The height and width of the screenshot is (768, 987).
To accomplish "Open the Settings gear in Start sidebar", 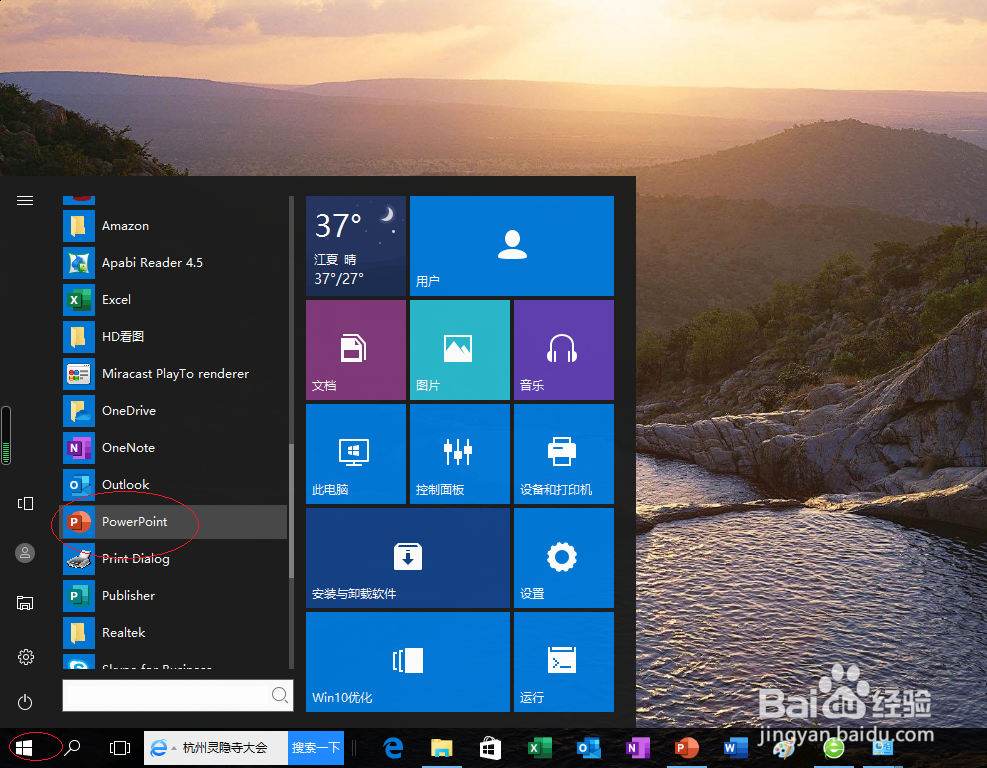I will click(x=25, y=657).
